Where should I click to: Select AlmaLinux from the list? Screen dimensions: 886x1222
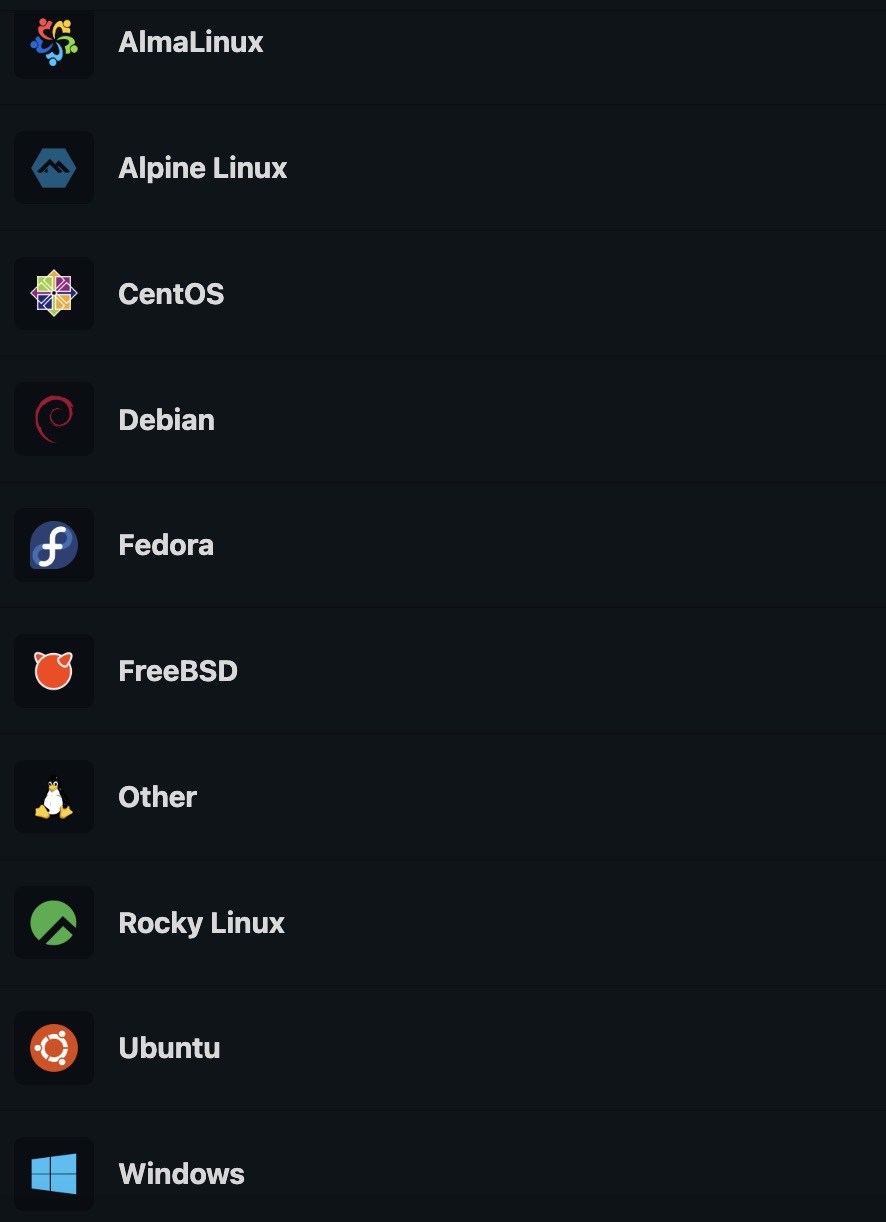tap(191, 42)
